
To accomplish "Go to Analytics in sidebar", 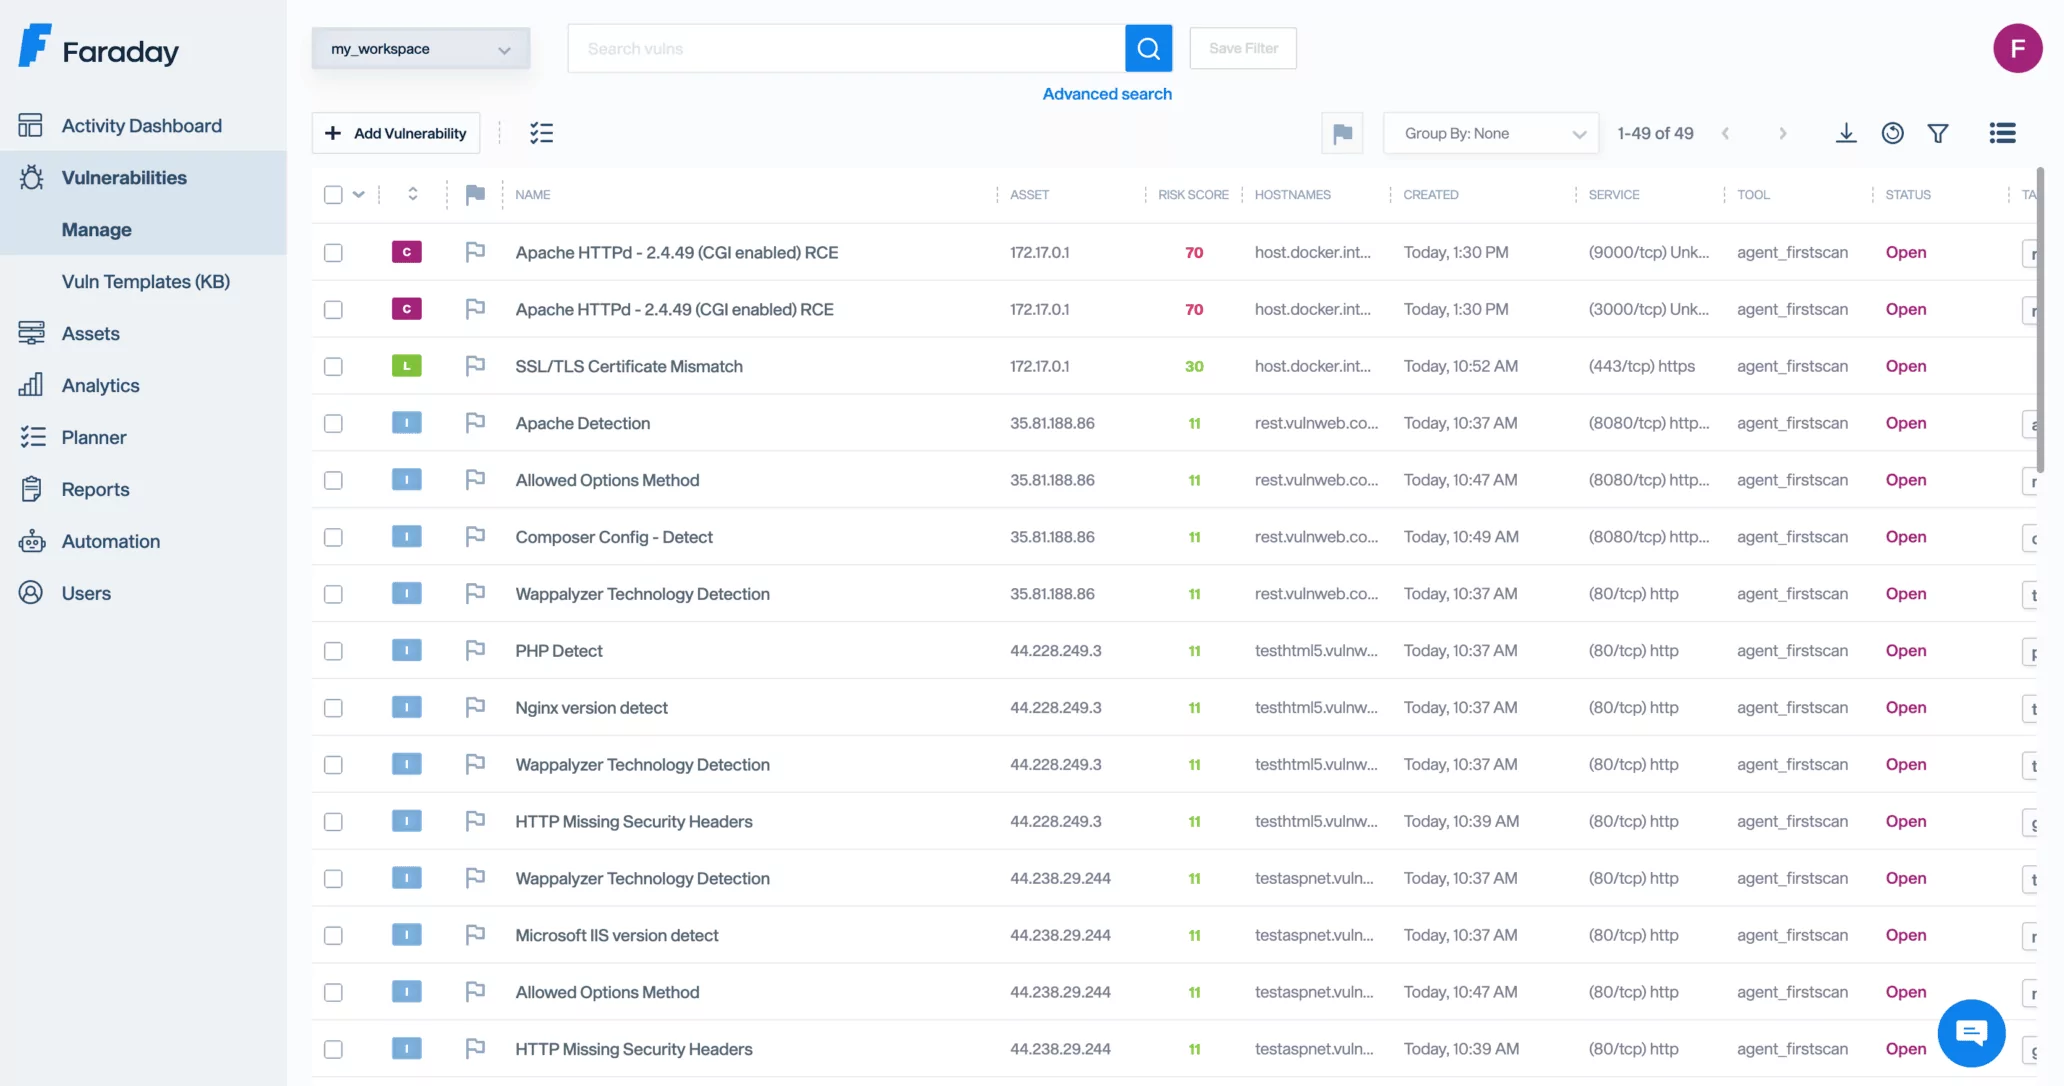I will (x=100, y=385).
